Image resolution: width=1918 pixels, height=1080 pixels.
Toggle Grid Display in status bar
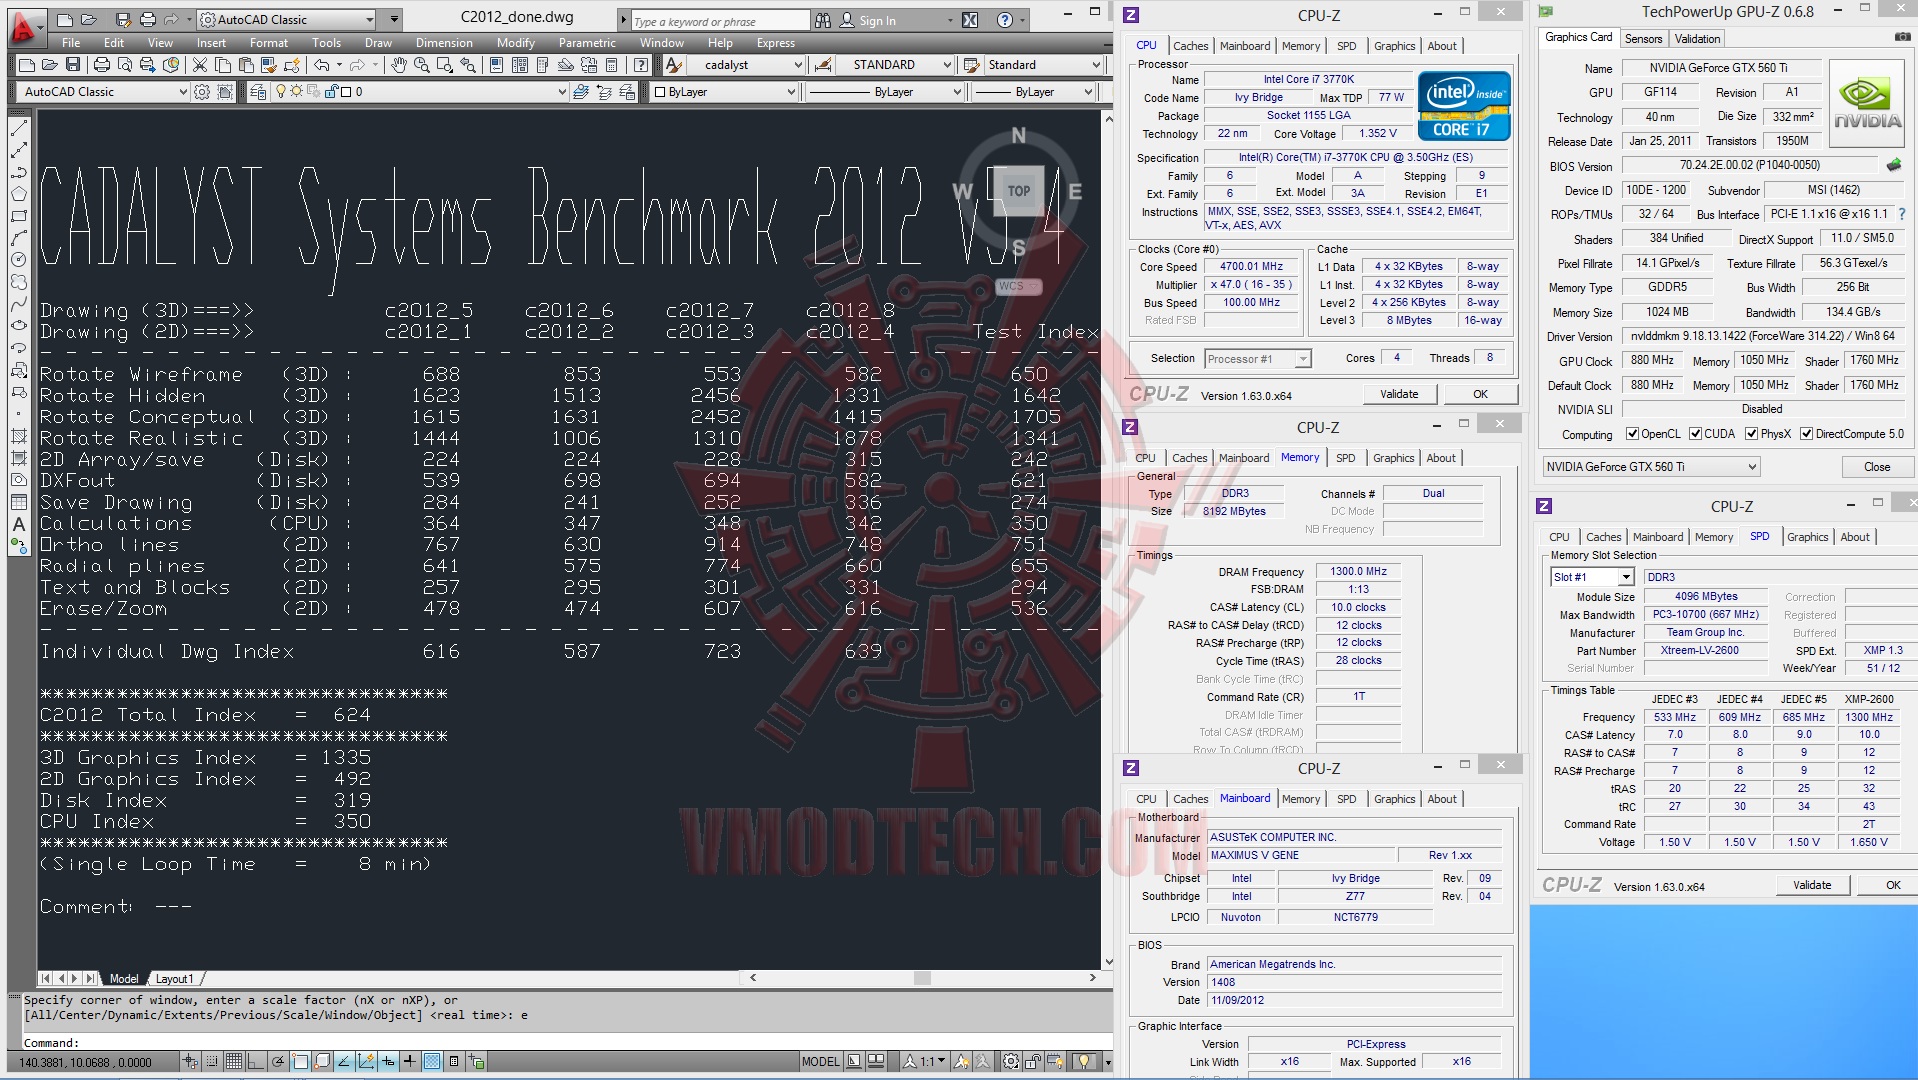(233, 1062)
